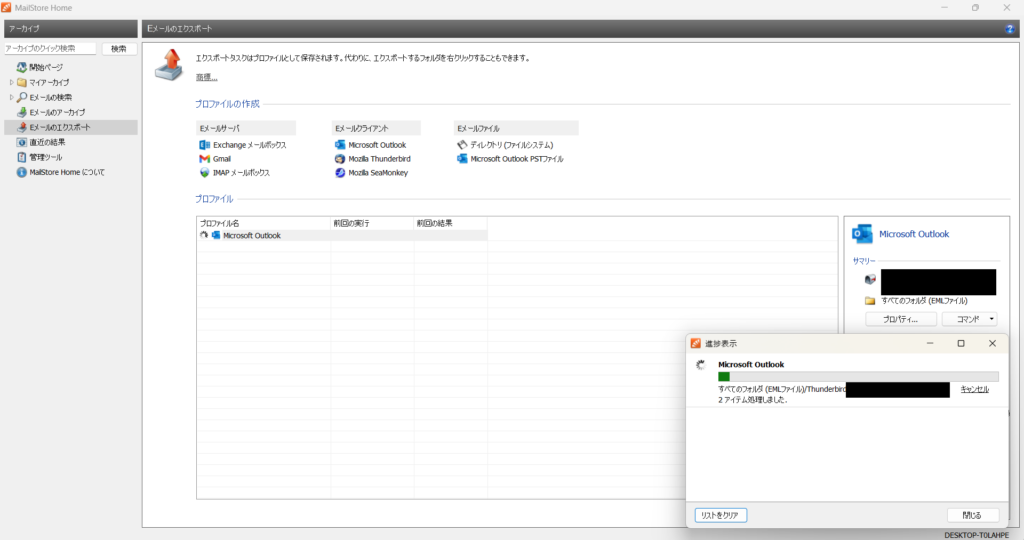Click the Mozilla SeaMonkey icon
Image resolution: width=1024 pixels, height=540 pixels.
click(x=340, y=173)
